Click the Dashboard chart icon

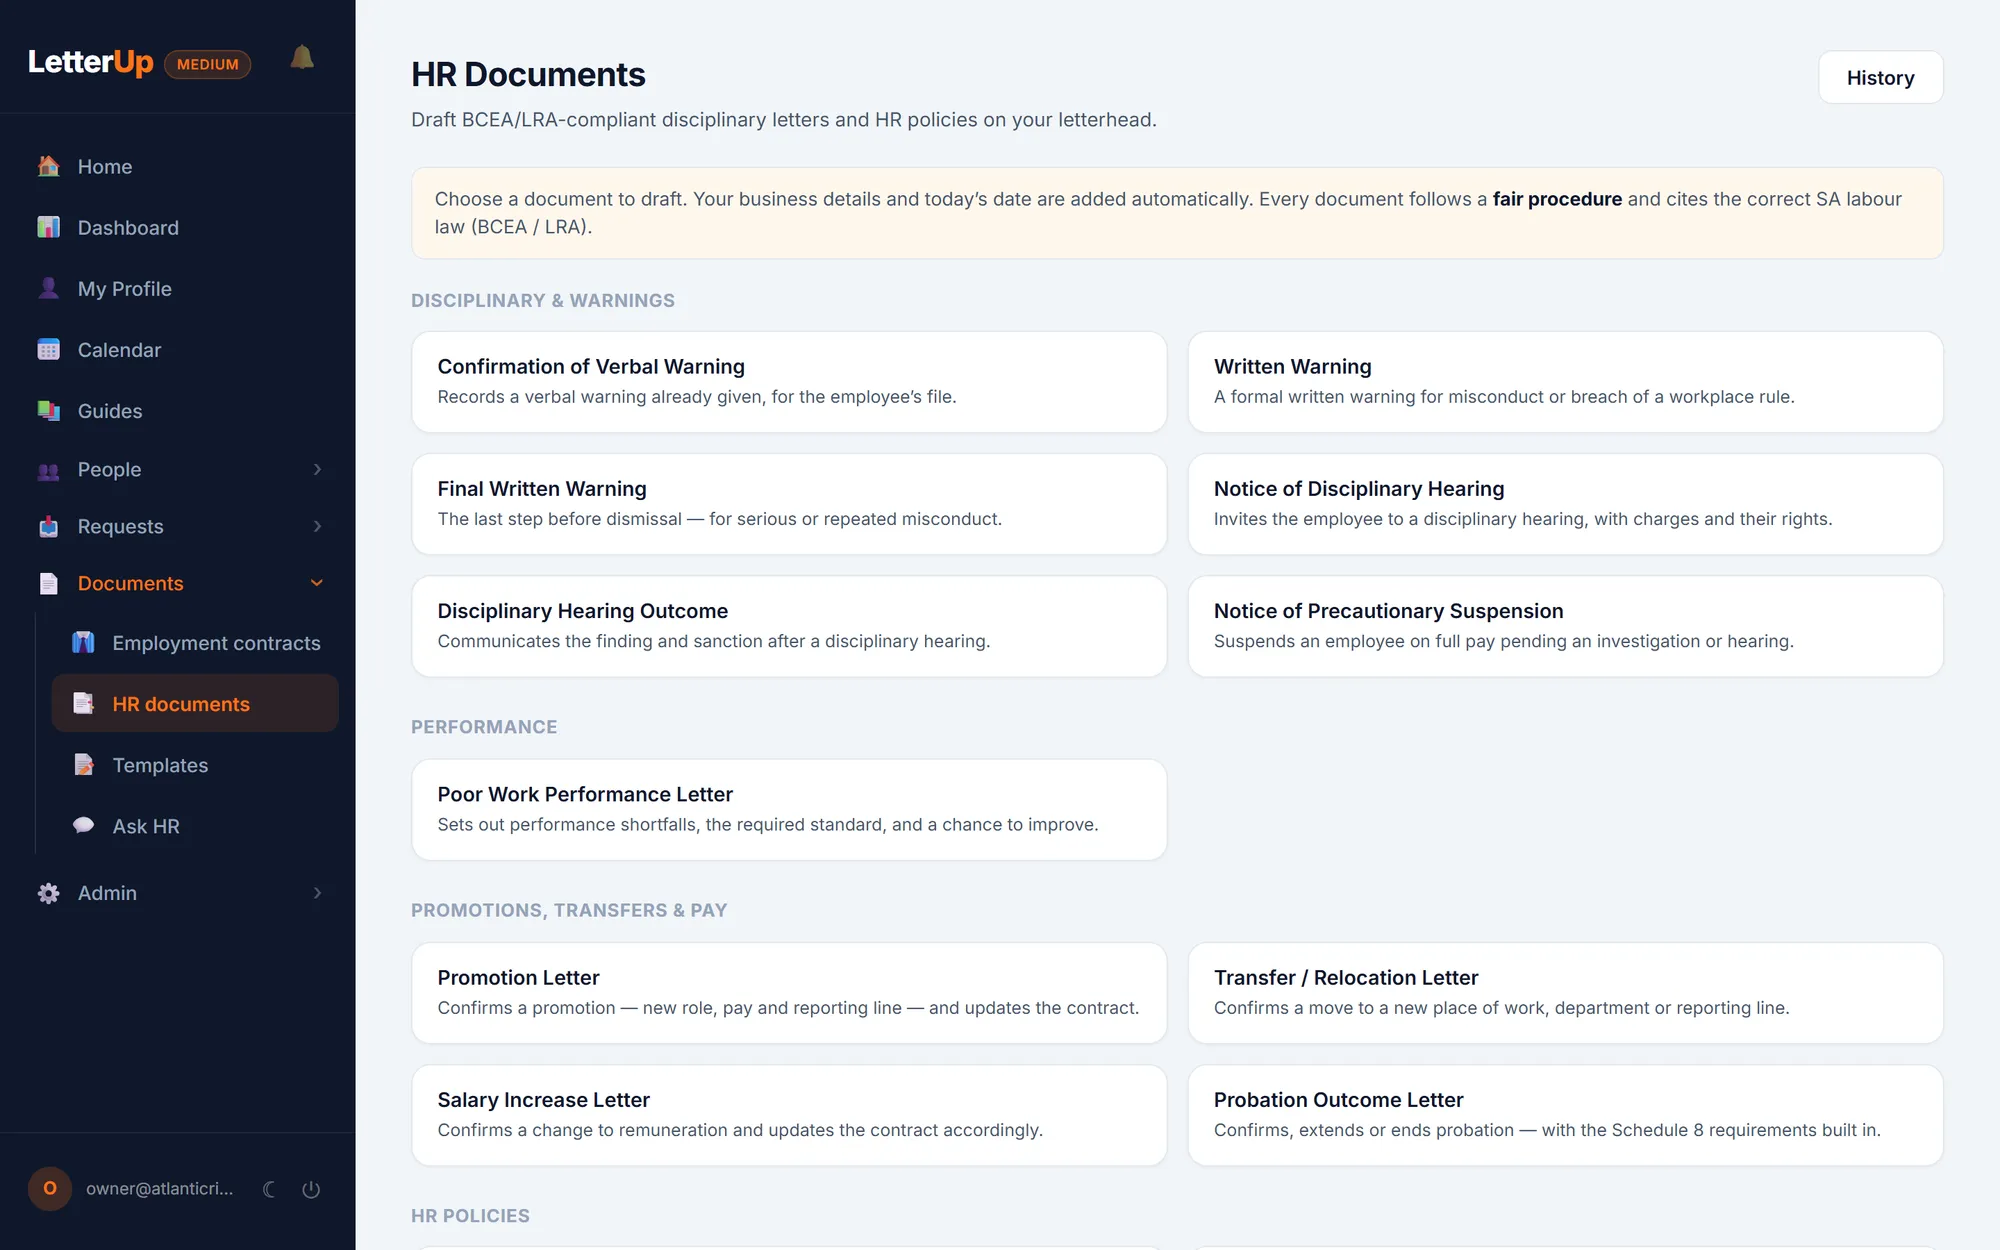tap(48, 227)
